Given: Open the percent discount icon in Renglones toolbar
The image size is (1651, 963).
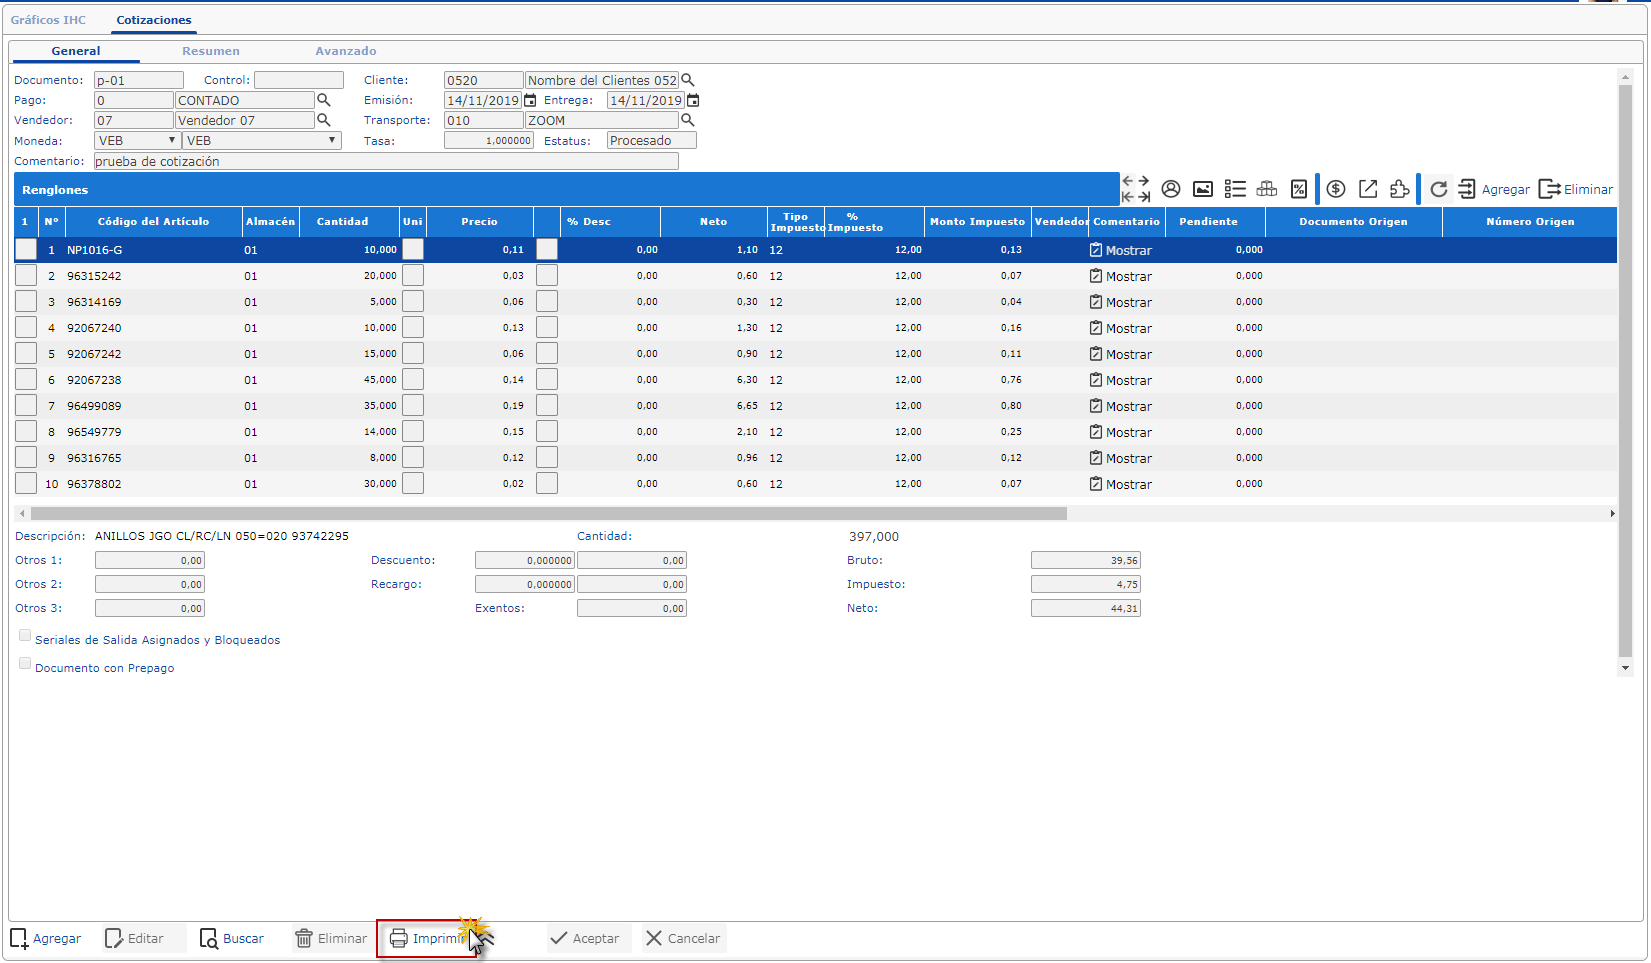Looking at the screenshot, I should [x=1298, y=189].
